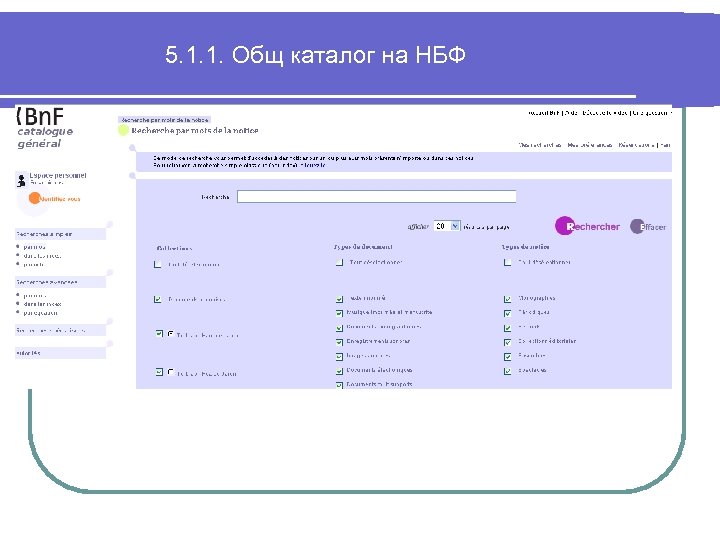Open the Recherche par mots de la notice tab
The image size is (720, 540).
pyautogui.click(x=164, y=120)
